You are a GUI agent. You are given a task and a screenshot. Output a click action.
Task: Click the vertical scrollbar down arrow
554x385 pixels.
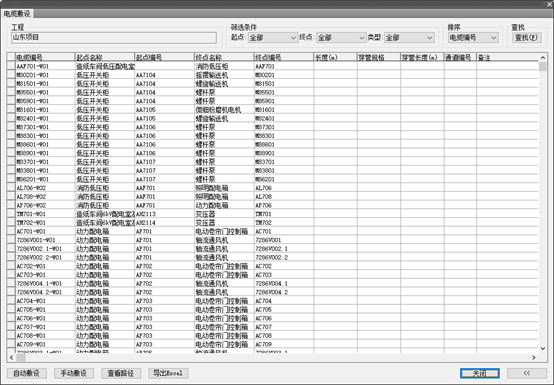tap(543, 349)
